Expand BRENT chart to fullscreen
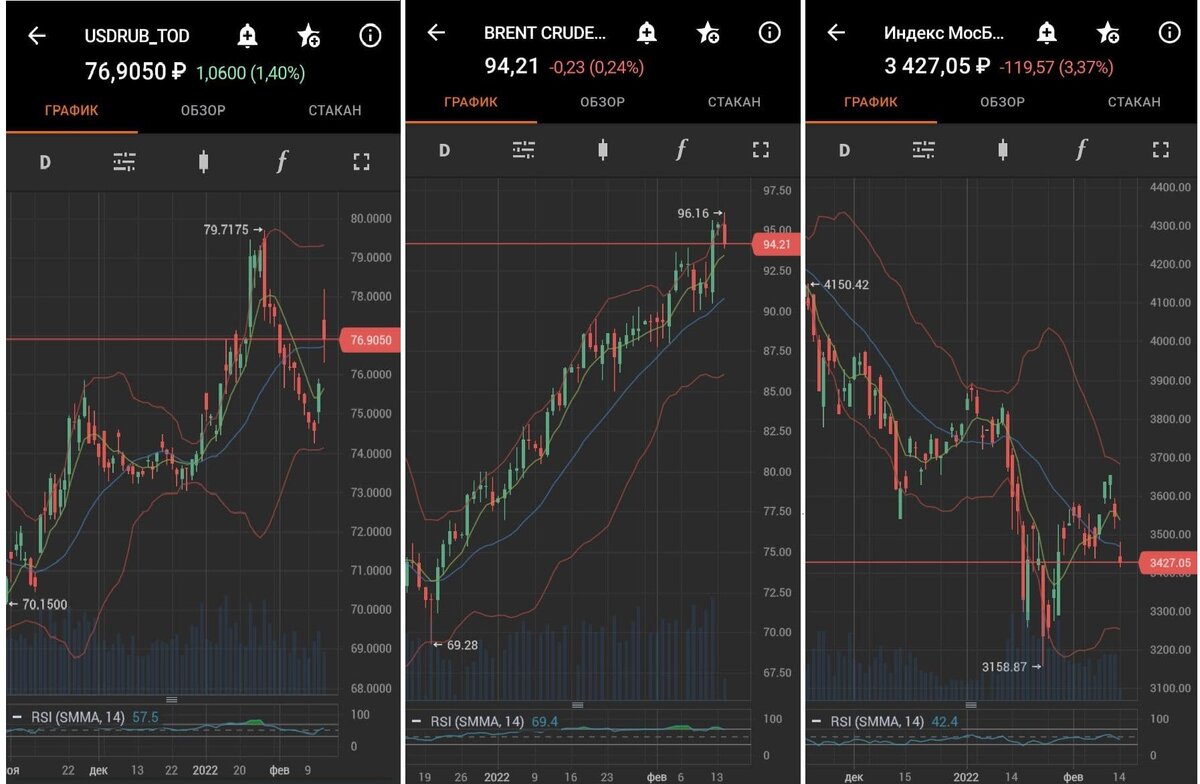Image resolution: width=1200 pixels, height=784 pixels. point(761,150)
